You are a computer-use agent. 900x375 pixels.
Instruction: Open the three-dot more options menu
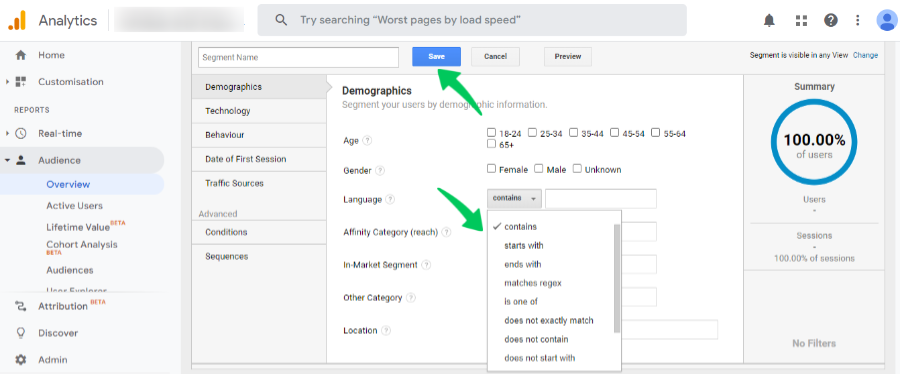[858, 21]
